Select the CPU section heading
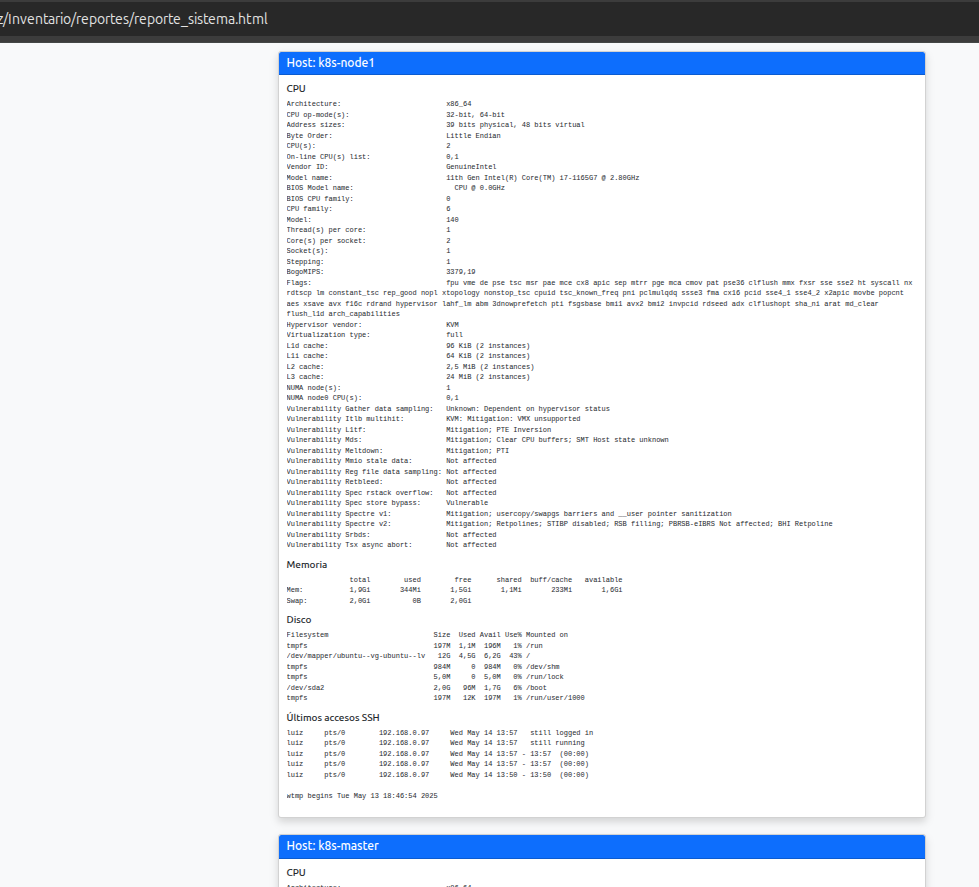The width and height of the screenshot is (979, 887). click(x=295, y=88)
